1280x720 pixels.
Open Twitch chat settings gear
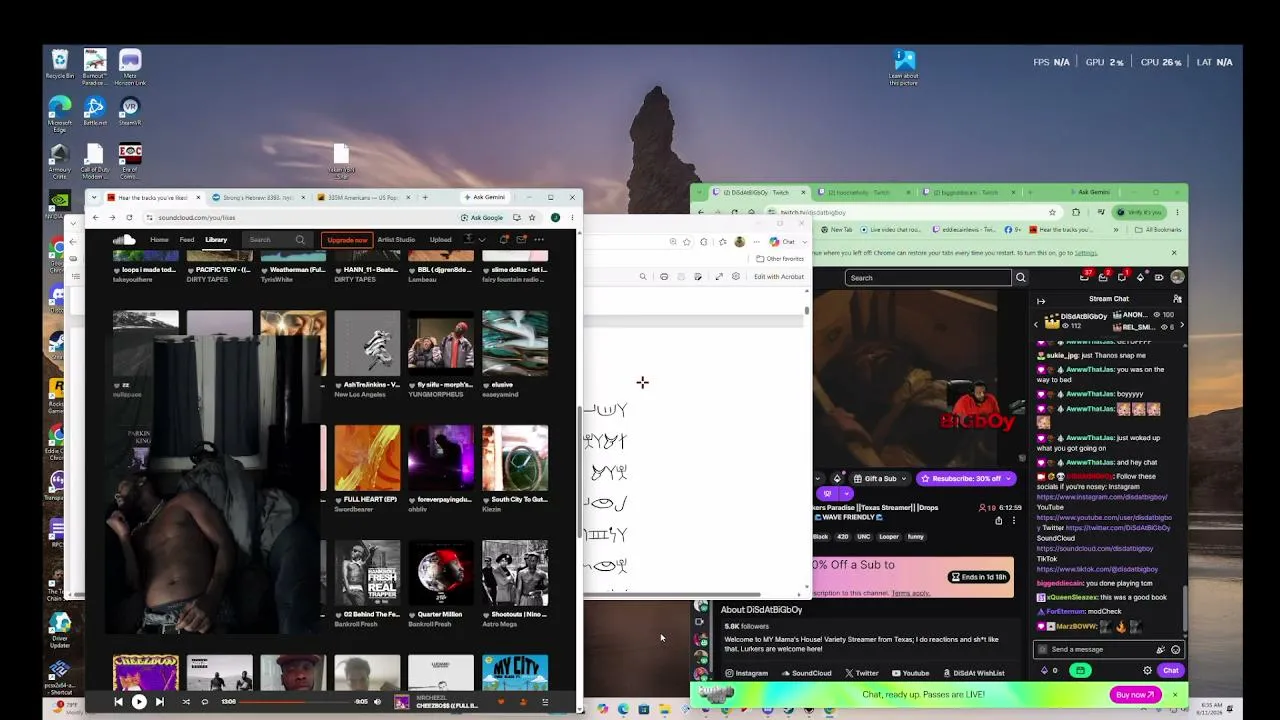pyautogui.click(x=1147, y=671)
